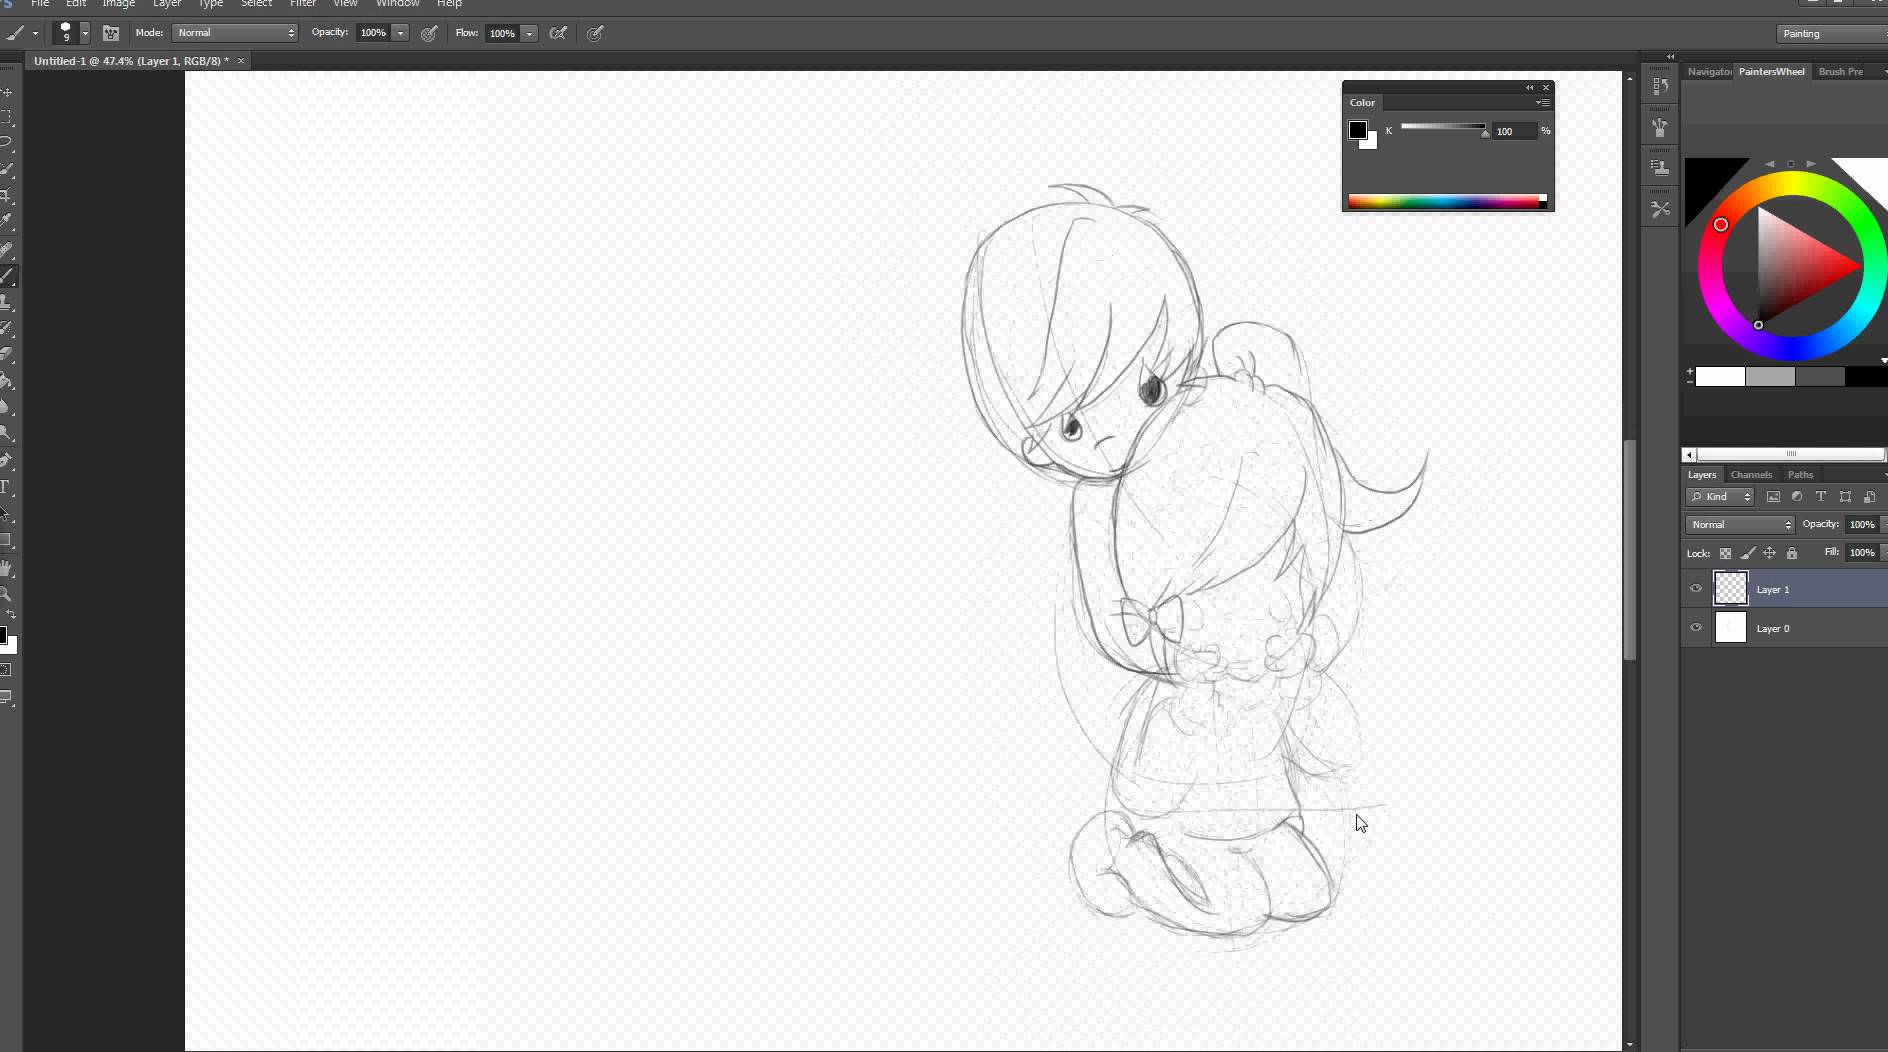Select the Lasso tool
1888x1052 pixels.
coord(9,142)
